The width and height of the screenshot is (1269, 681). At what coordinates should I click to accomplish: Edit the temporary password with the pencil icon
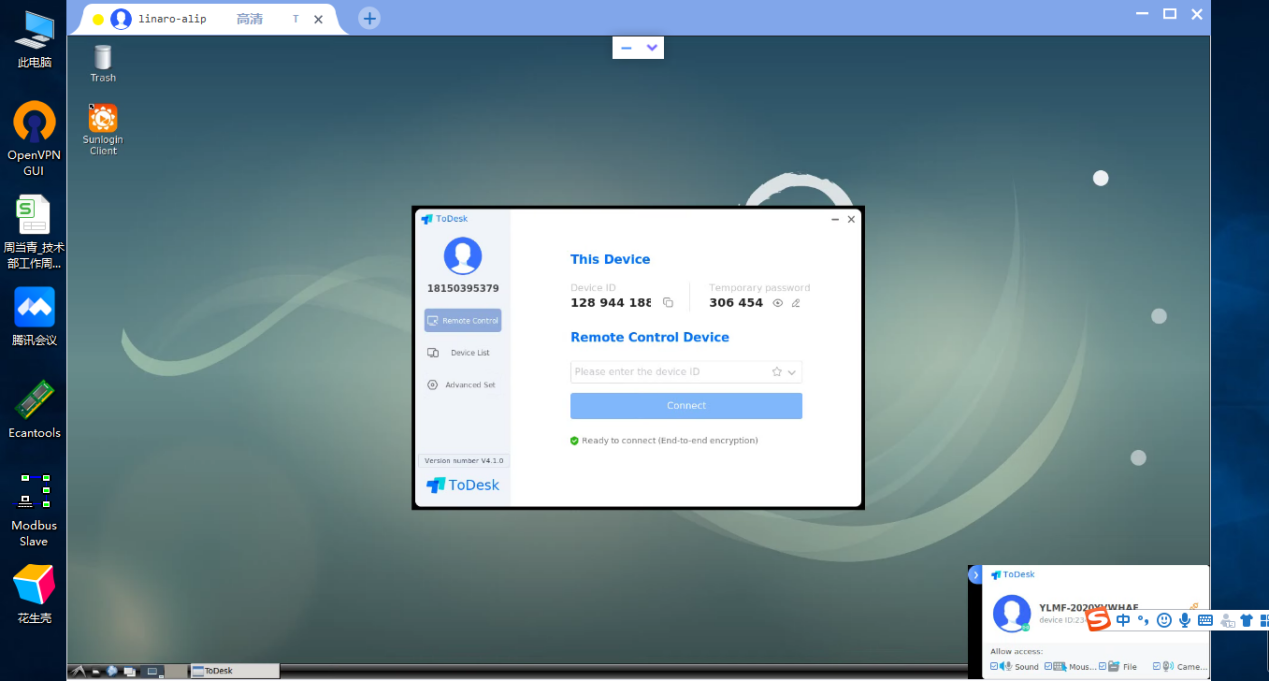click(x=796, y=303)
